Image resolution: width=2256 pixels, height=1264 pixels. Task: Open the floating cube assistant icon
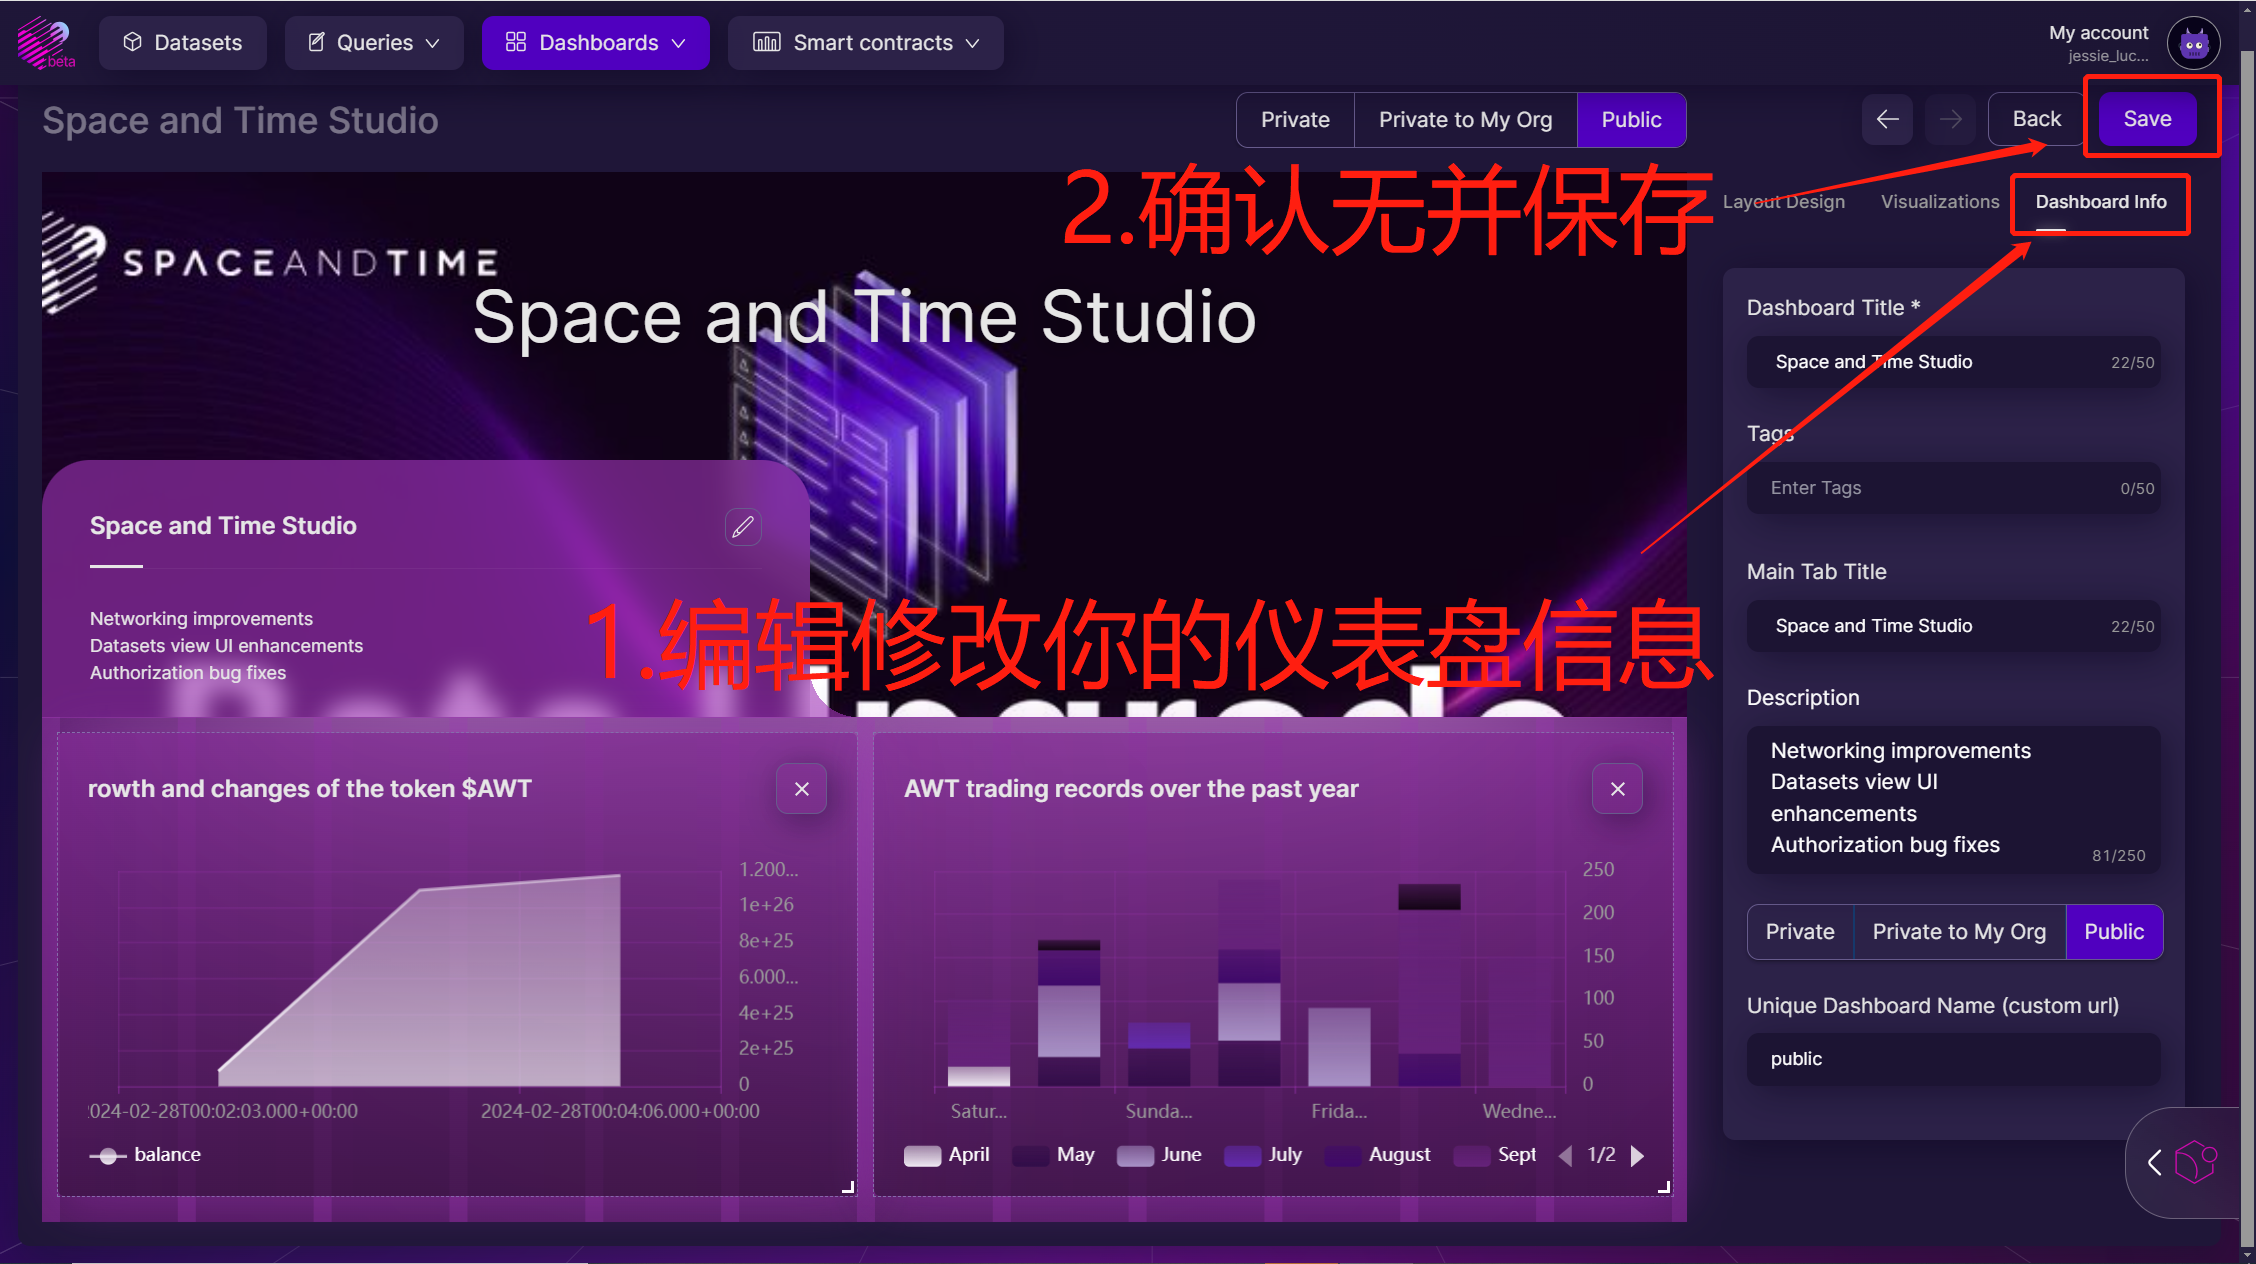point(2195,1162)
